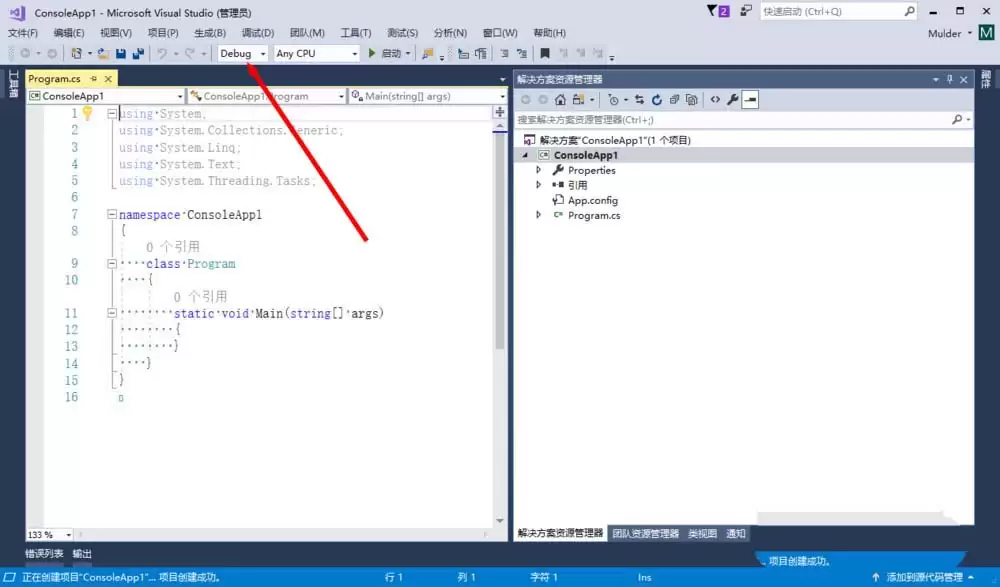The image size is (1000, 587).
Task: Open a new project via the New Project icon
Action: (x=77, y=52)
